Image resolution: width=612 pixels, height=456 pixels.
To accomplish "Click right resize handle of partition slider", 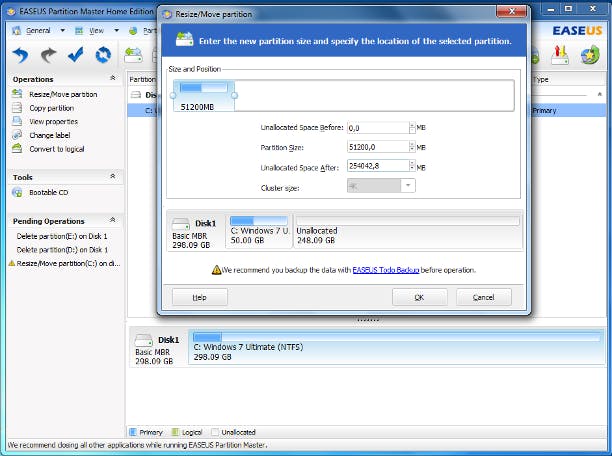I will point(234,95).
